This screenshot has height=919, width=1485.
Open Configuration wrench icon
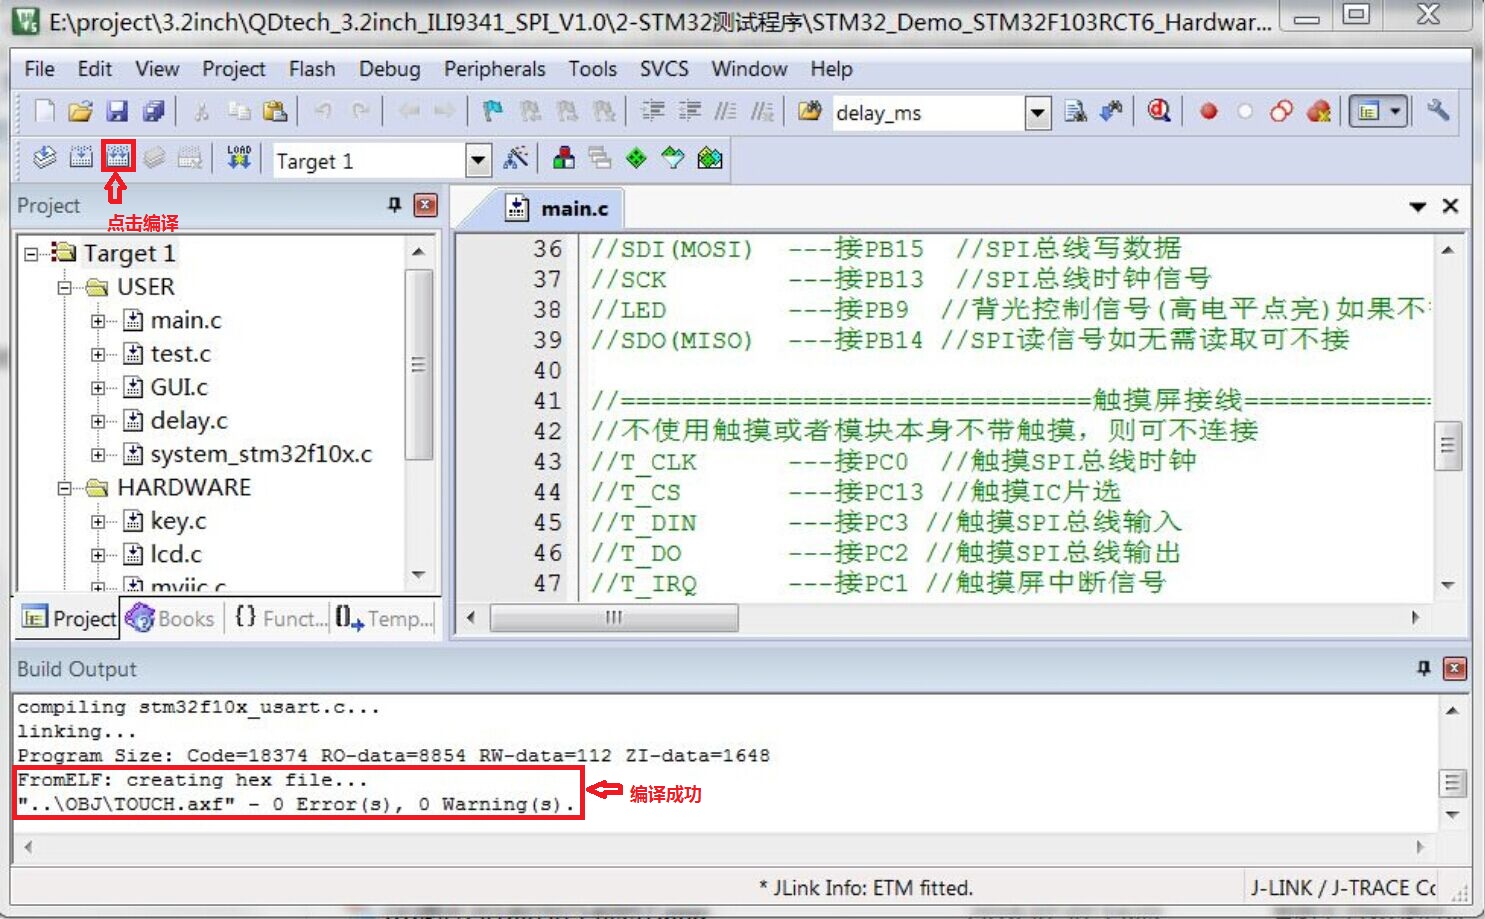coord(1438,111)
